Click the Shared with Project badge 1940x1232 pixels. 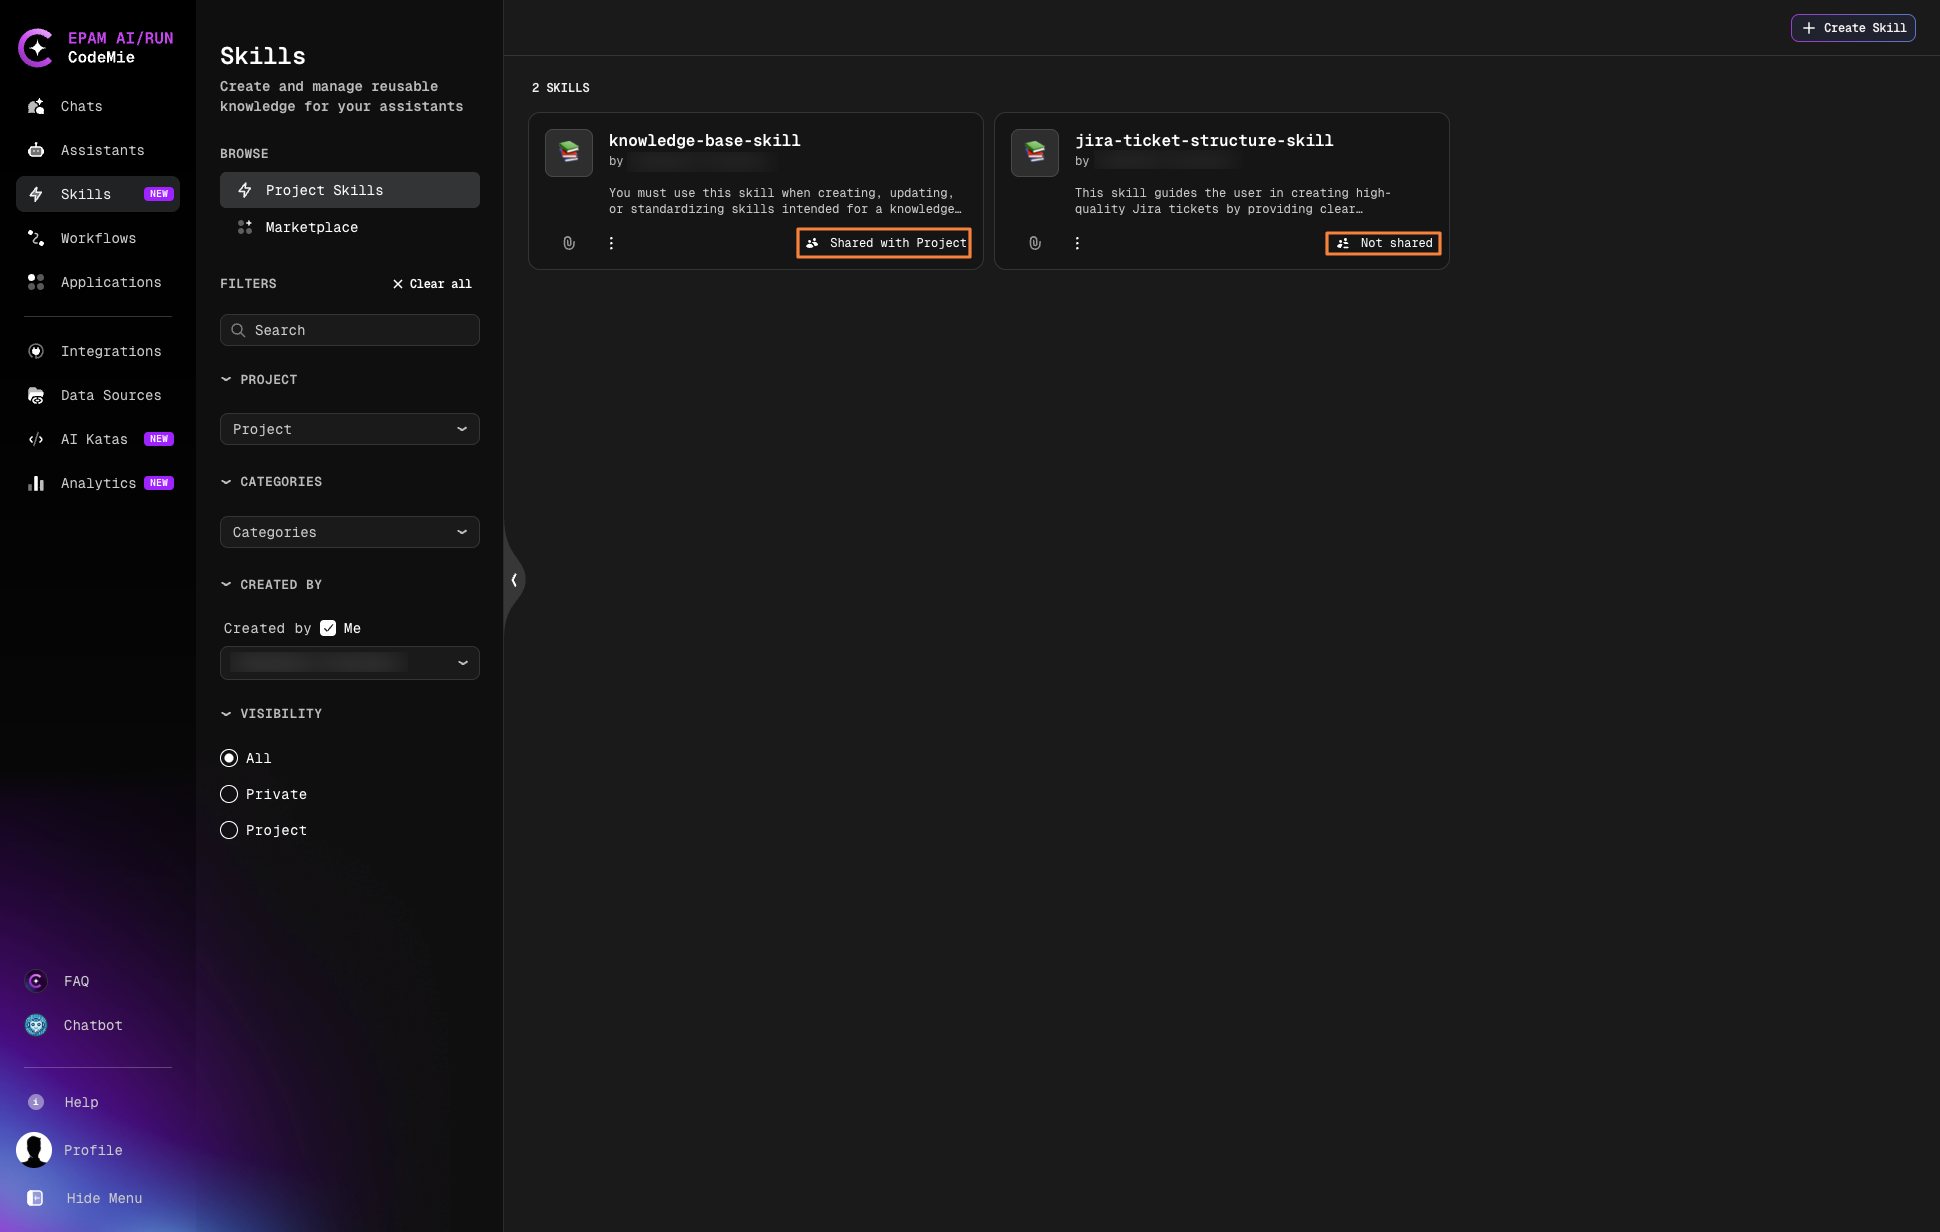884,243
